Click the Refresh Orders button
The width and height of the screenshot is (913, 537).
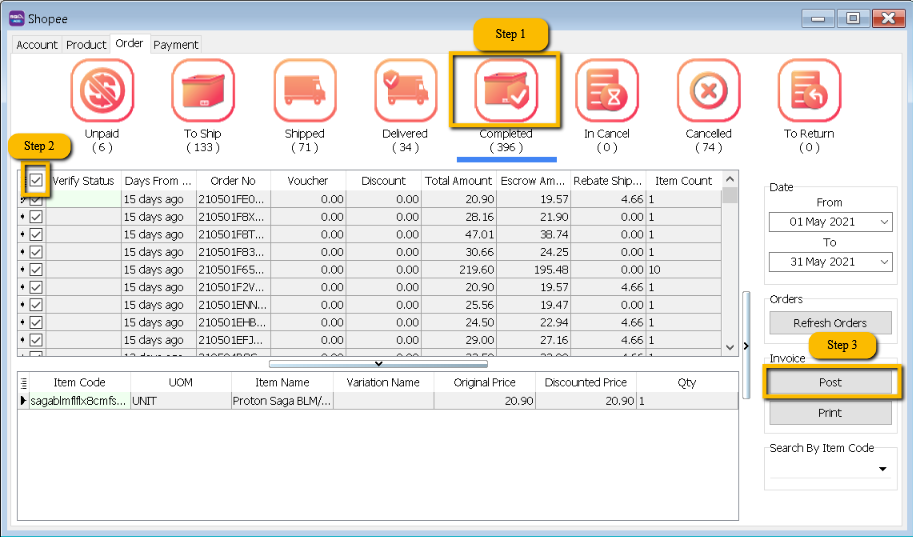click(x=830, y=323)
